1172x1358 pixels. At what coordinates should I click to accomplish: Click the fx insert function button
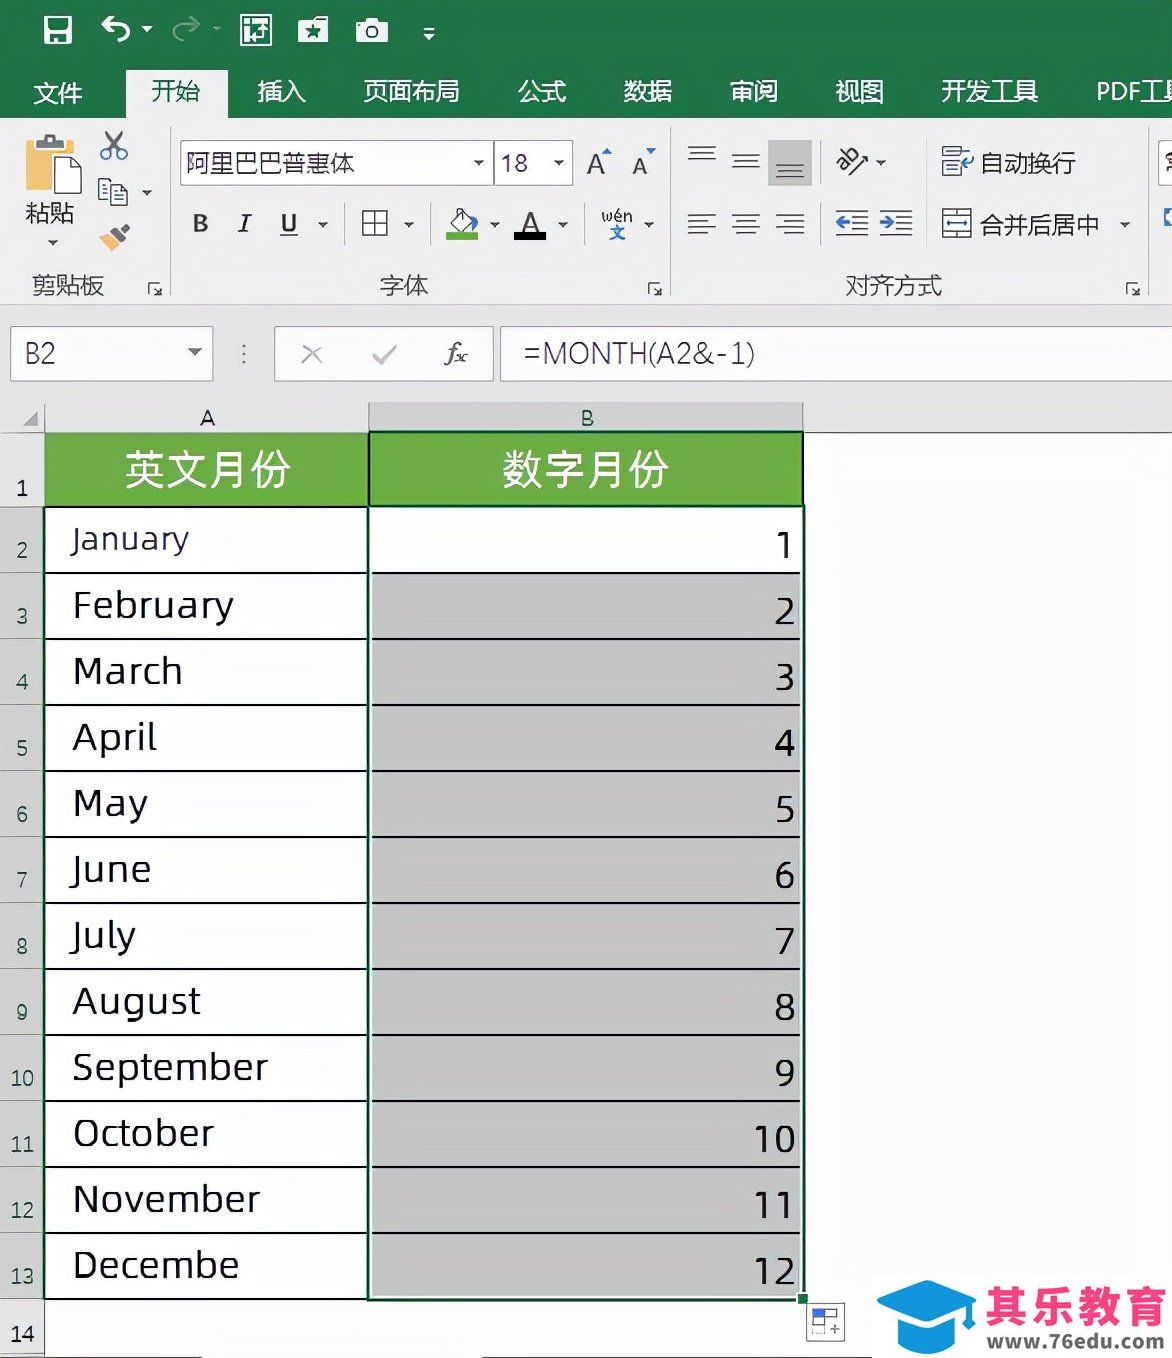click(x=456, y=354)
